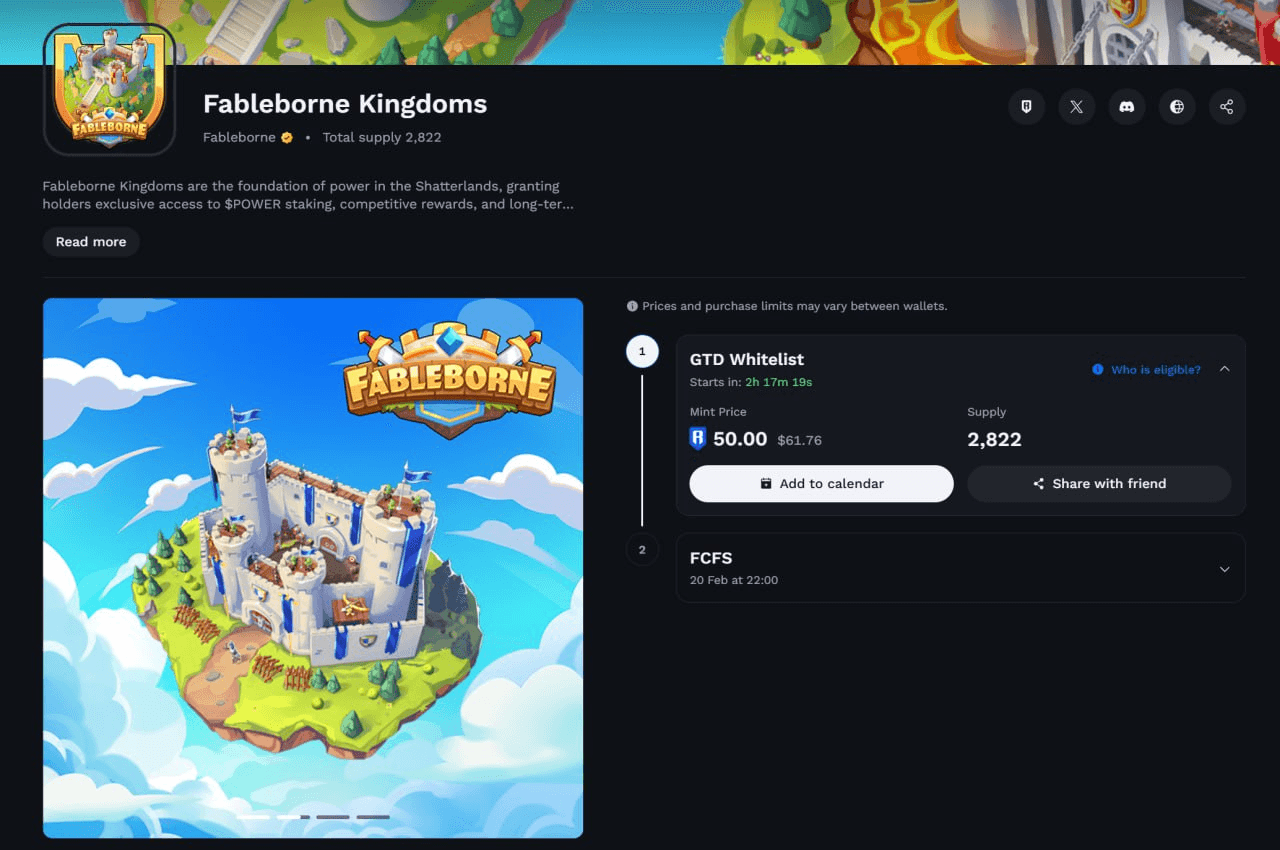The height and width of the screenshot is (850, 1280).
Task: Click the Ronin token icon by mint price
Action: 698,438
